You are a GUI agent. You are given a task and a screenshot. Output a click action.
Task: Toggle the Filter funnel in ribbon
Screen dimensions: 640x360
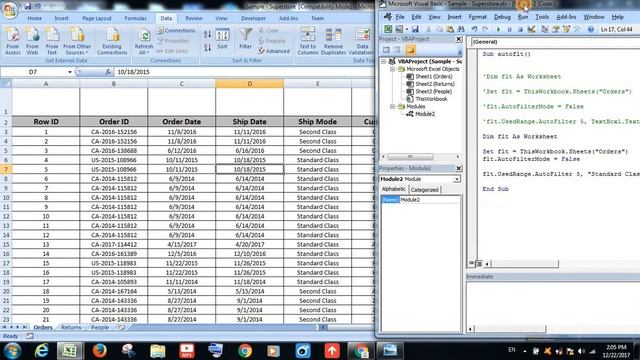[245, 39]
